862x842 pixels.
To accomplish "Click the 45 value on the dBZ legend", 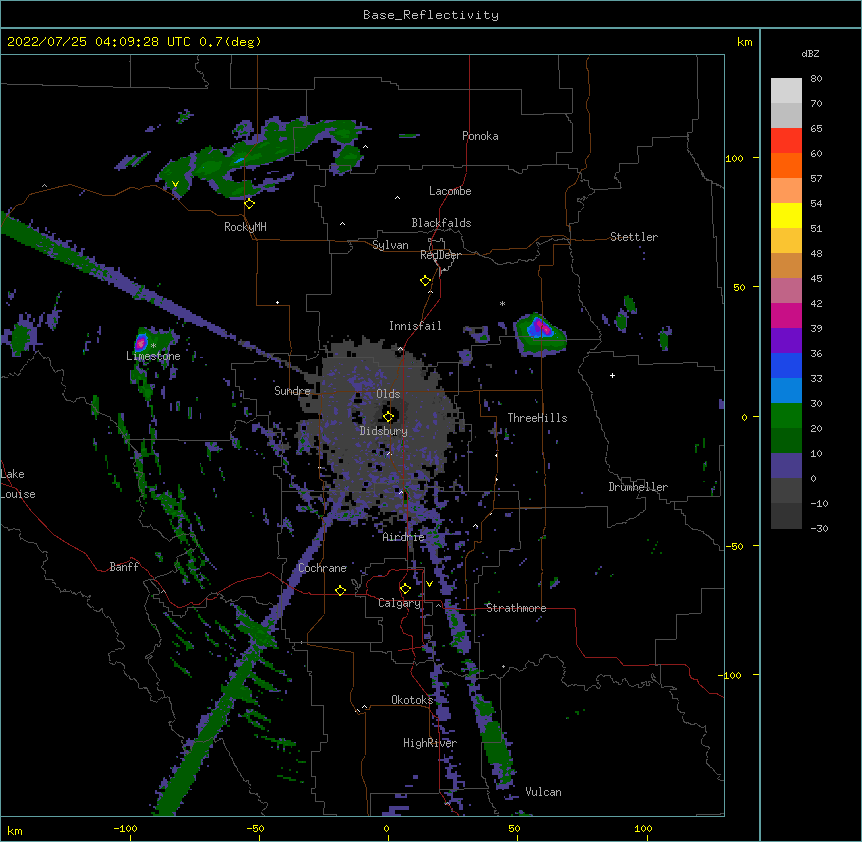I will pos(816,279).
